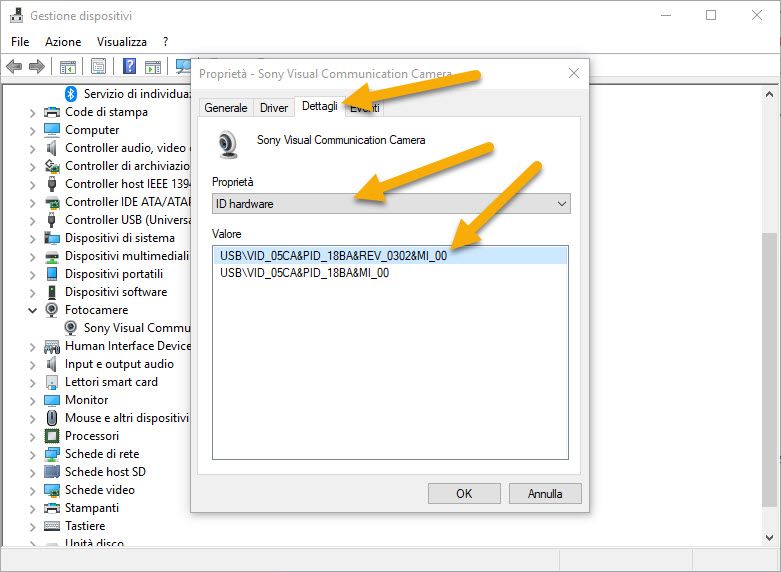
Task: Collapse the Fotocamere category
Action: [x=33, y=310]
